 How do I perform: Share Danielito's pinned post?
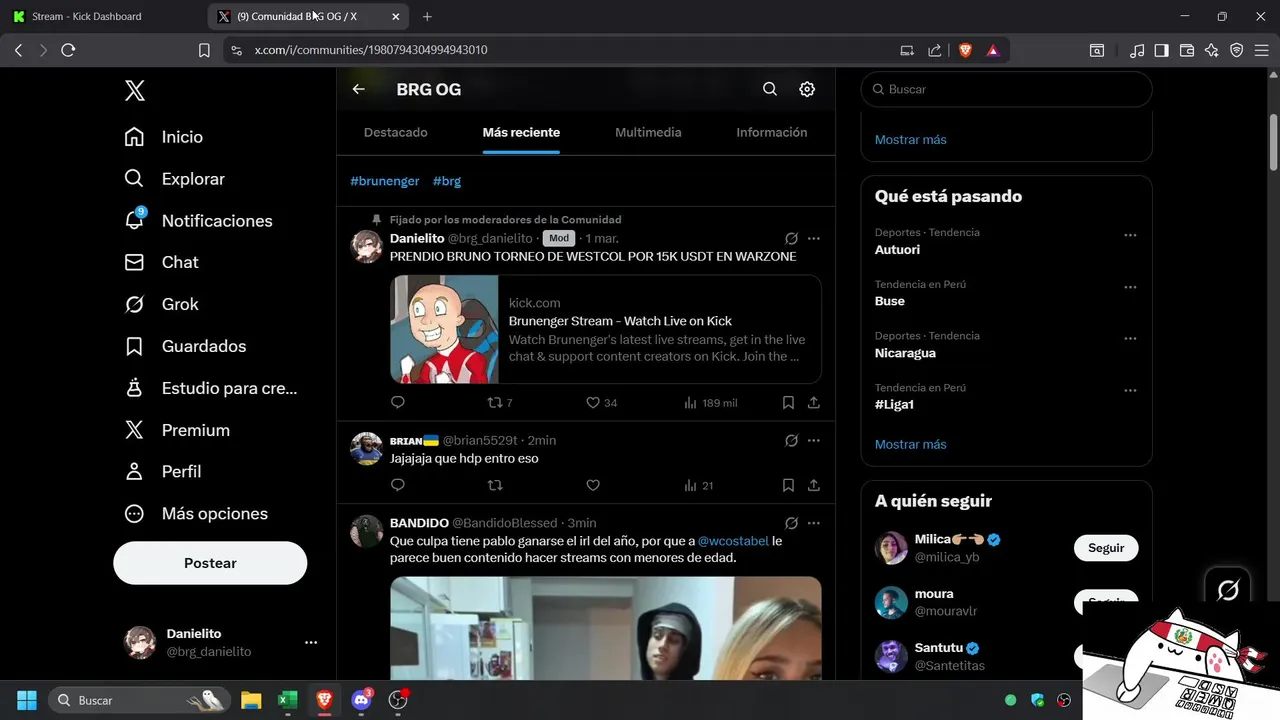[x=814, y=403]
